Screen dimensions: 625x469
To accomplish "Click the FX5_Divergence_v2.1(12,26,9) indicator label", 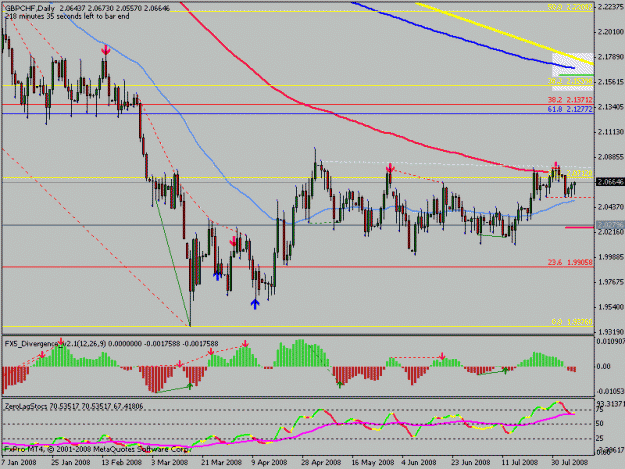I will [55, 343].
